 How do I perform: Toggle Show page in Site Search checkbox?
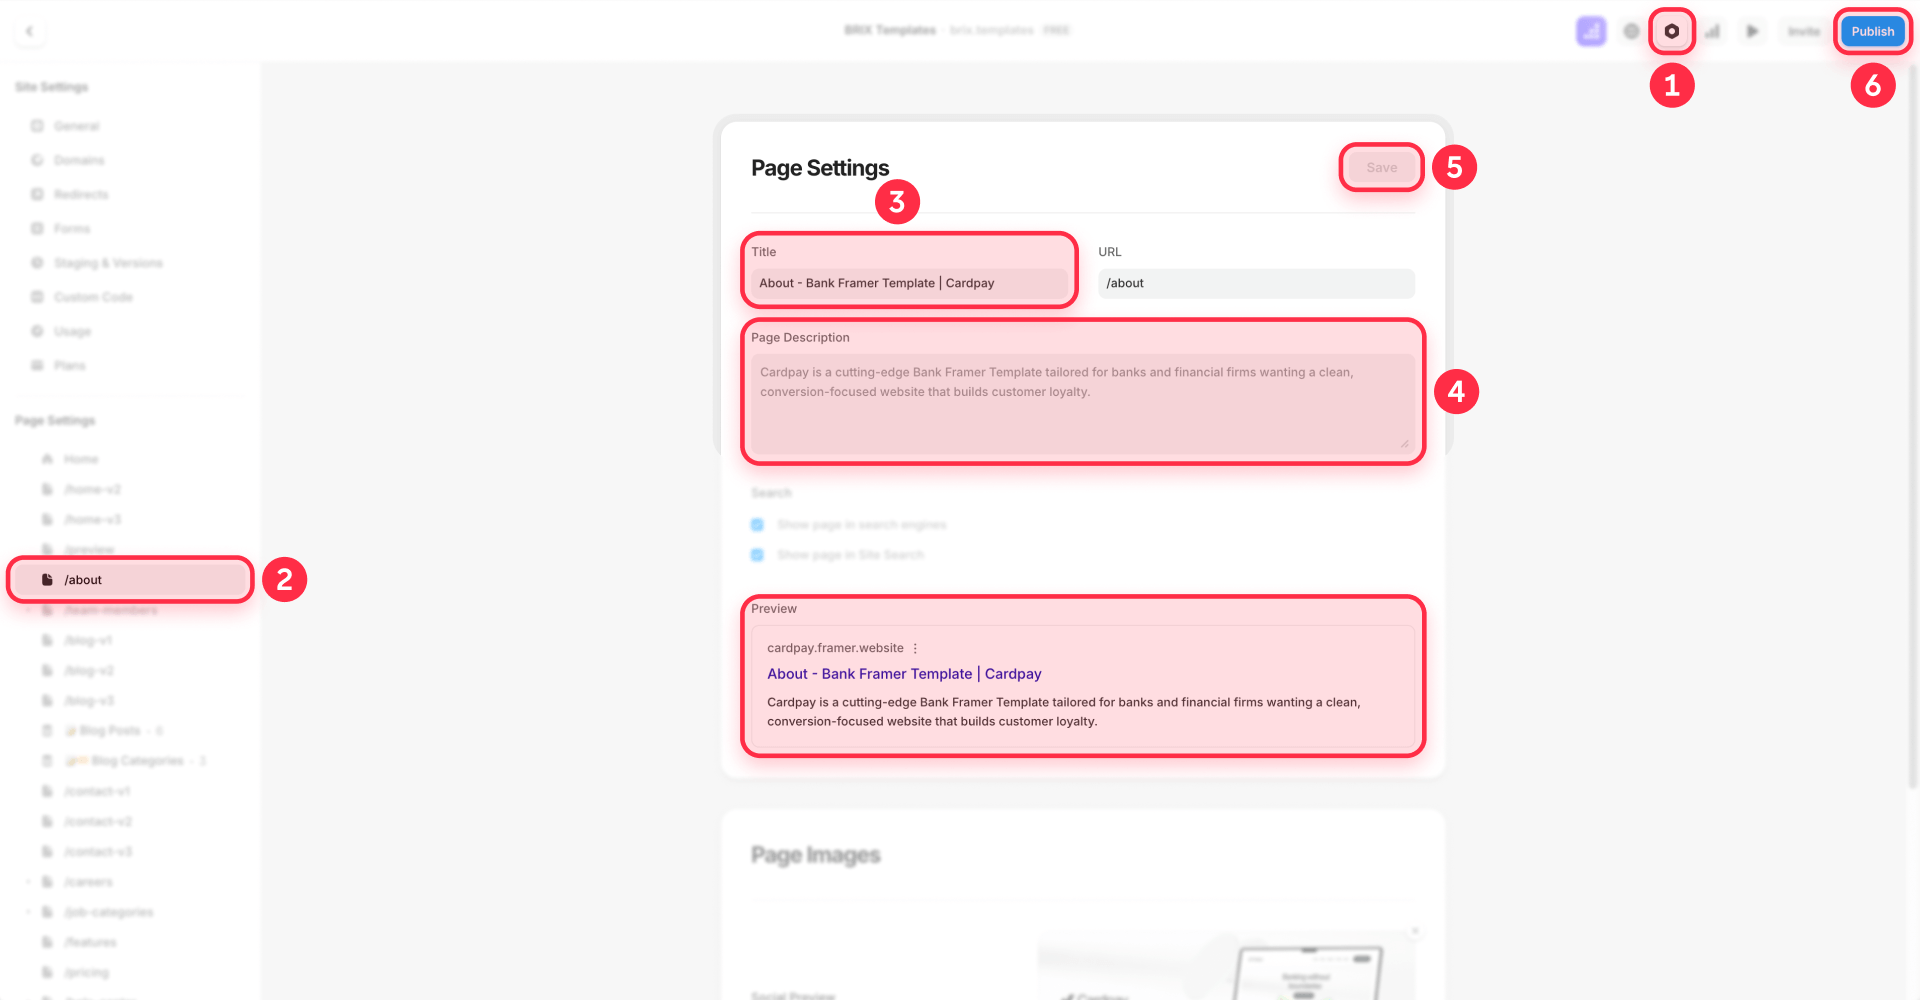point(757,555)
